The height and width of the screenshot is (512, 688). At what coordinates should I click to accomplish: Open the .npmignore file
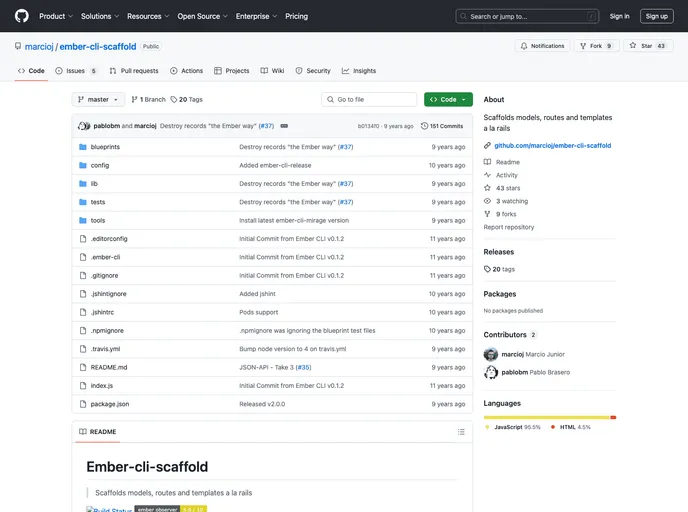tap(107, 331)
